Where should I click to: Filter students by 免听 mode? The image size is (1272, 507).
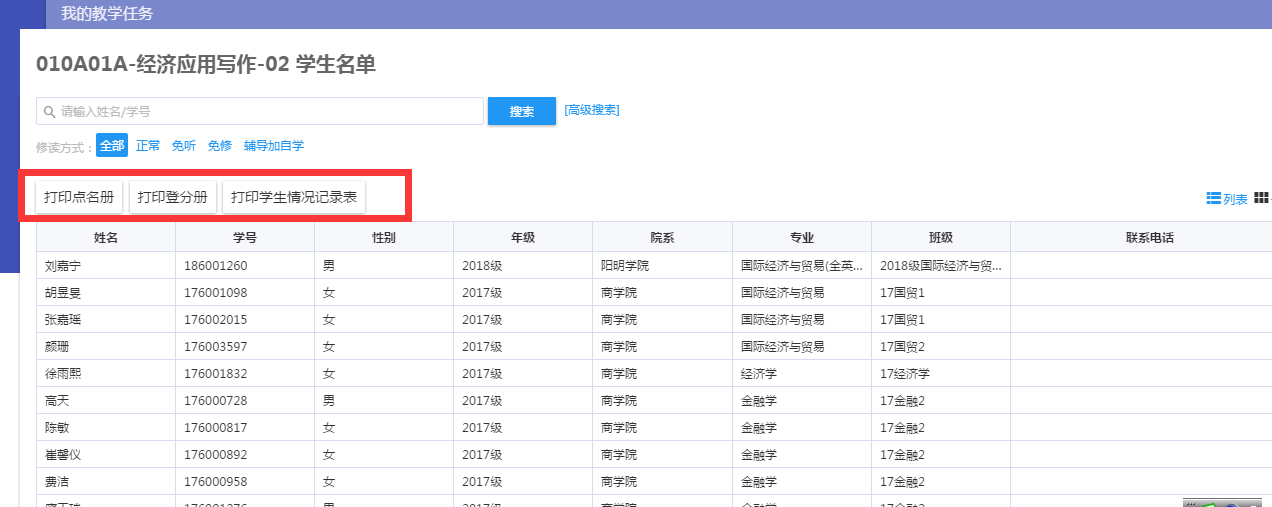(x=184, y=146)
